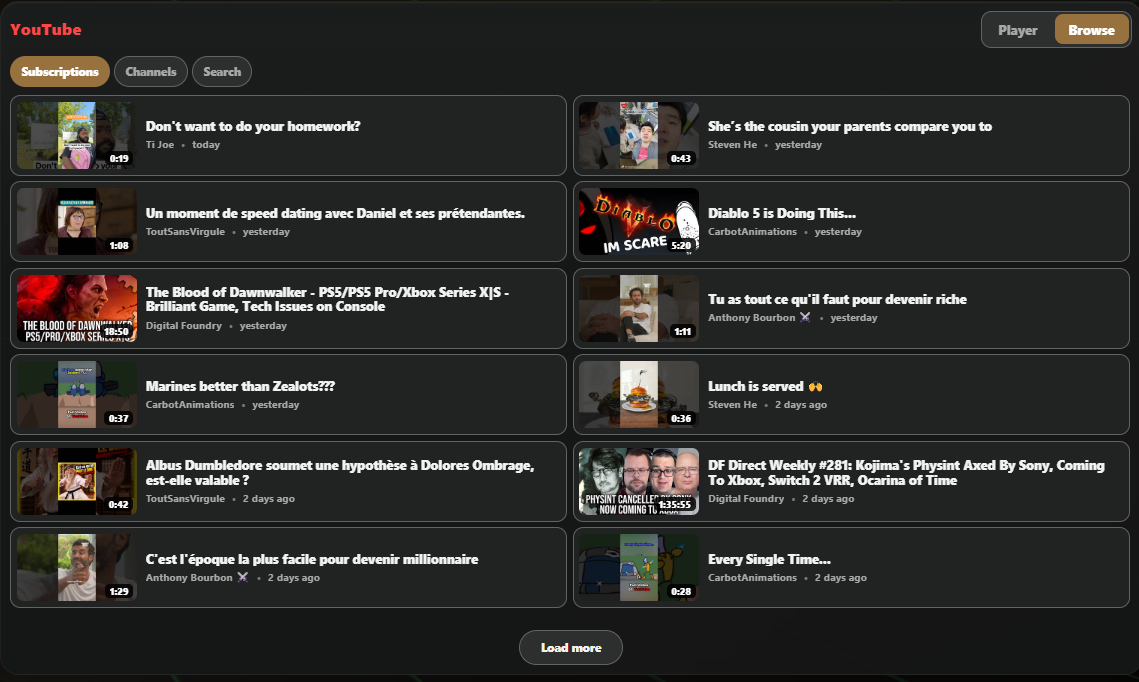Click title "Un moment de speed dating avec Daniel"

335,213
